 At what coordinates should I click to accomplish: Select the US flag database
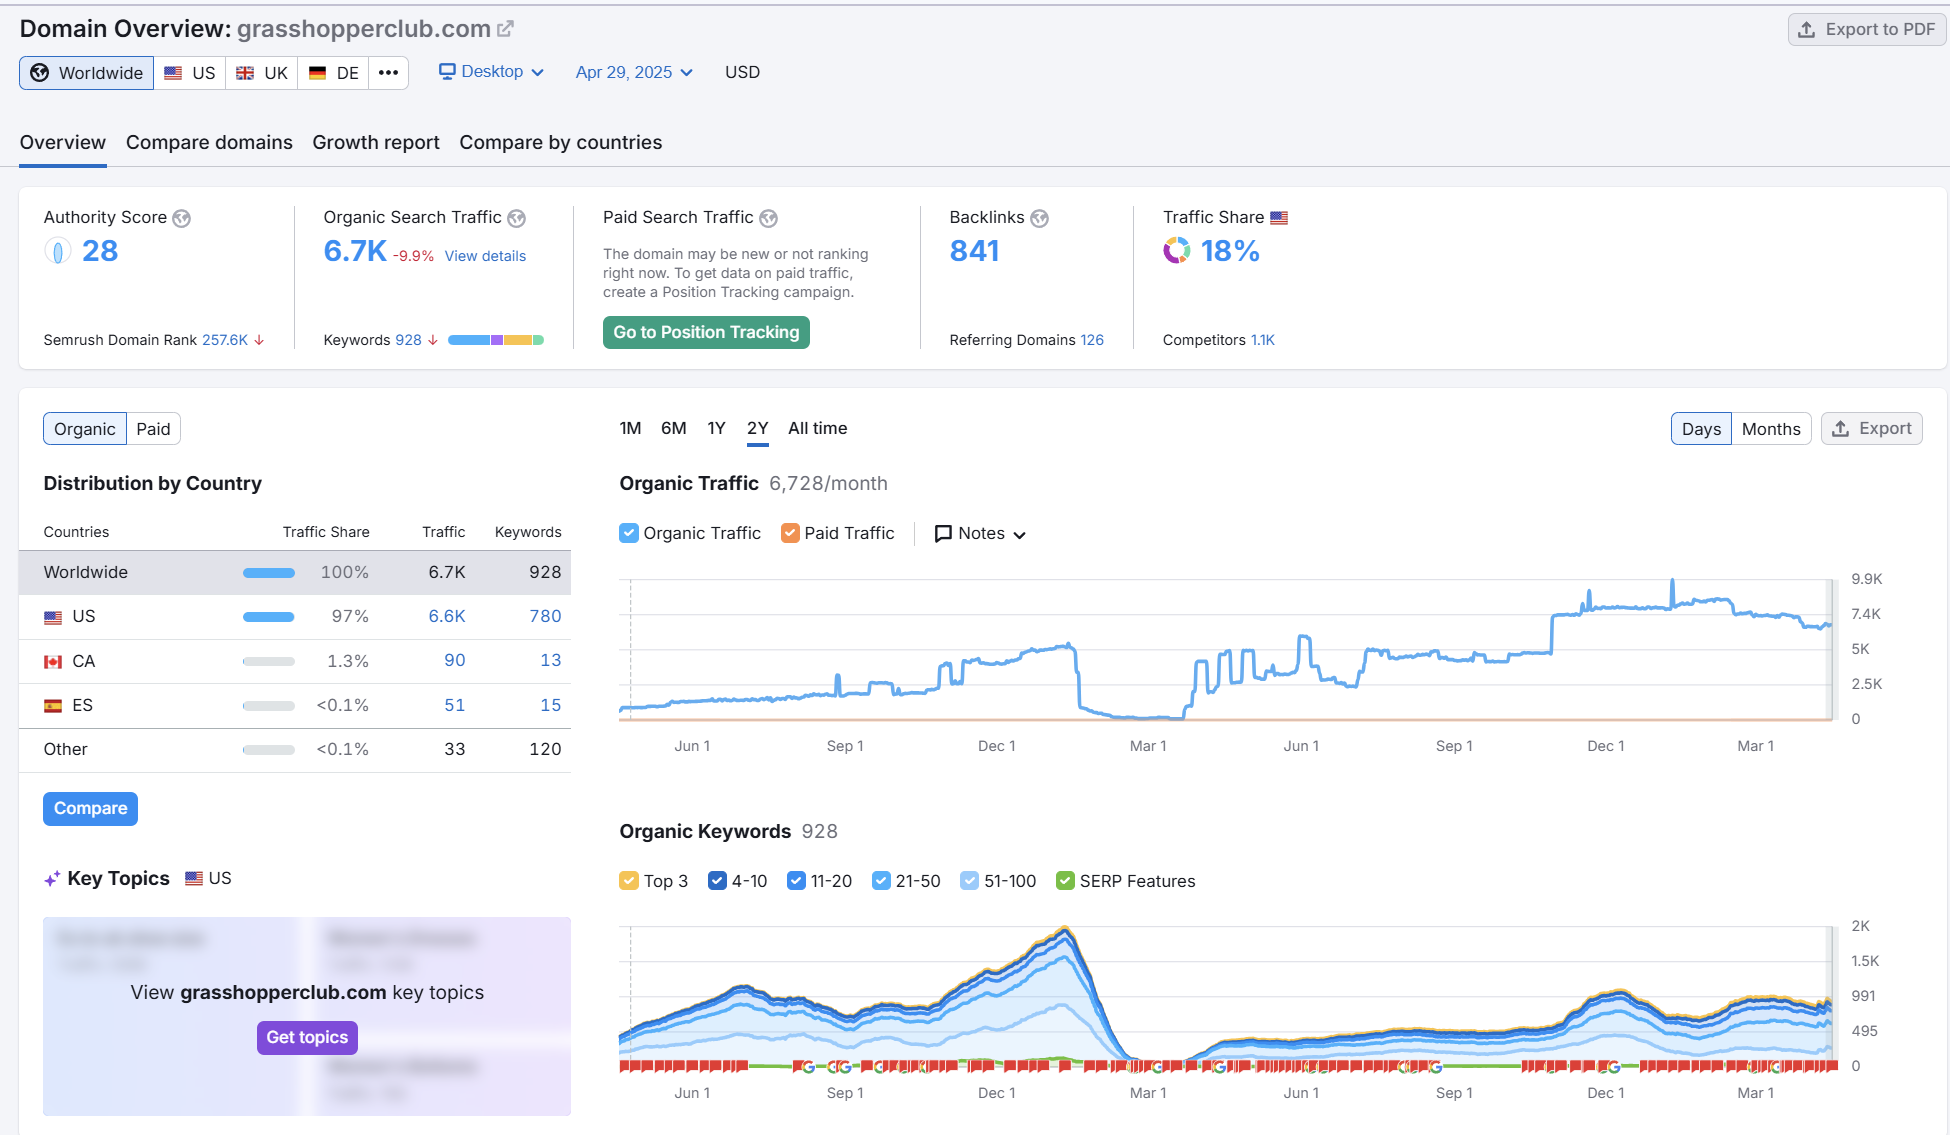(189, 73)
